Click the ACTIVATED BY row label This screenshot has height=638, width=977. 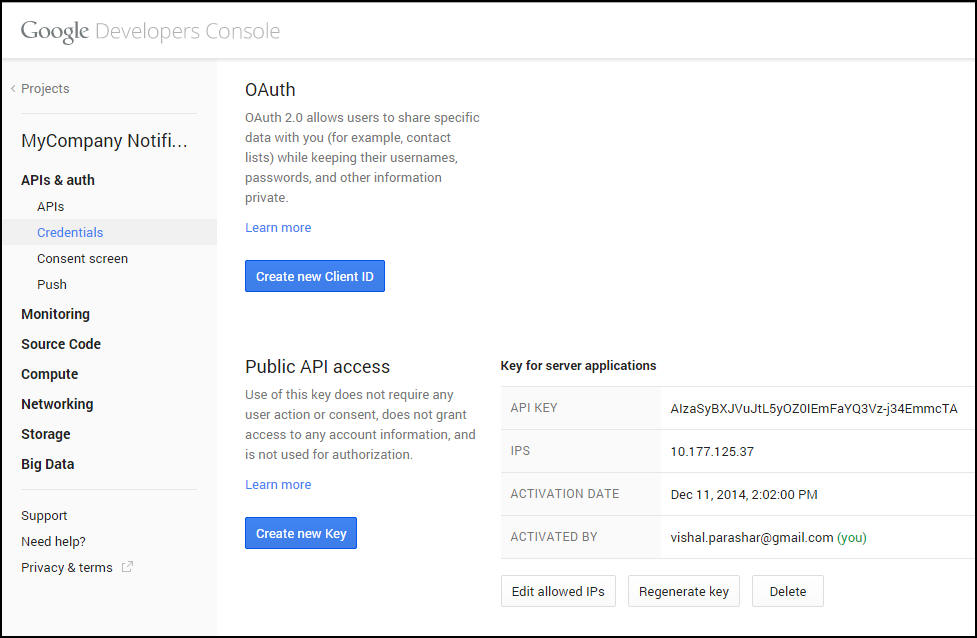[554, 537]
